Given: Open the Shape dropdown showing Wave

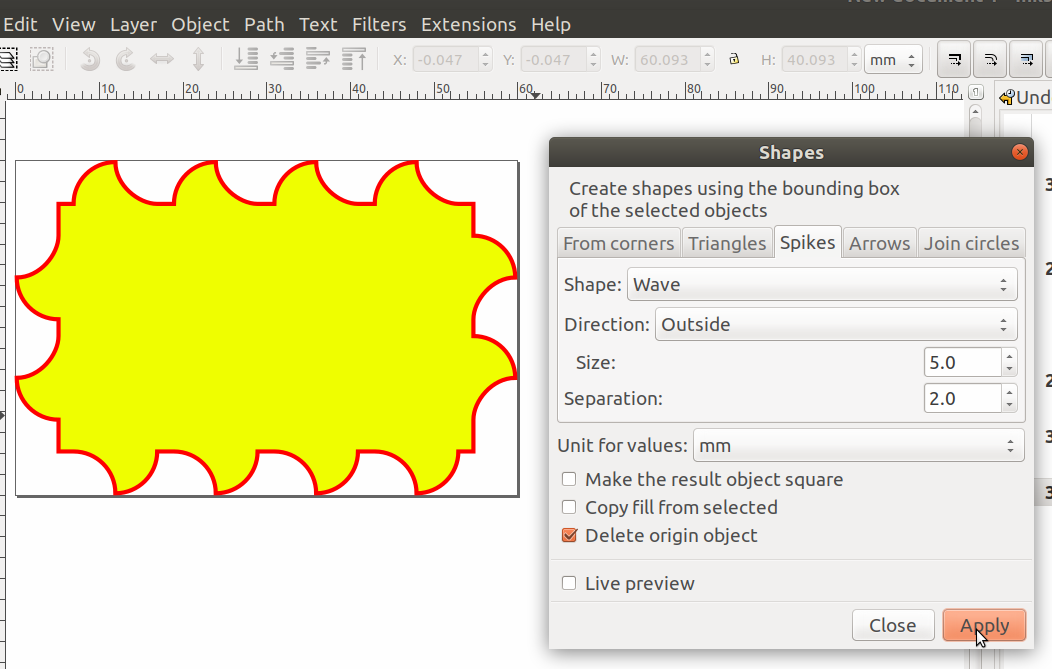Looking at the screenshot, I should (x=822, y=284).
